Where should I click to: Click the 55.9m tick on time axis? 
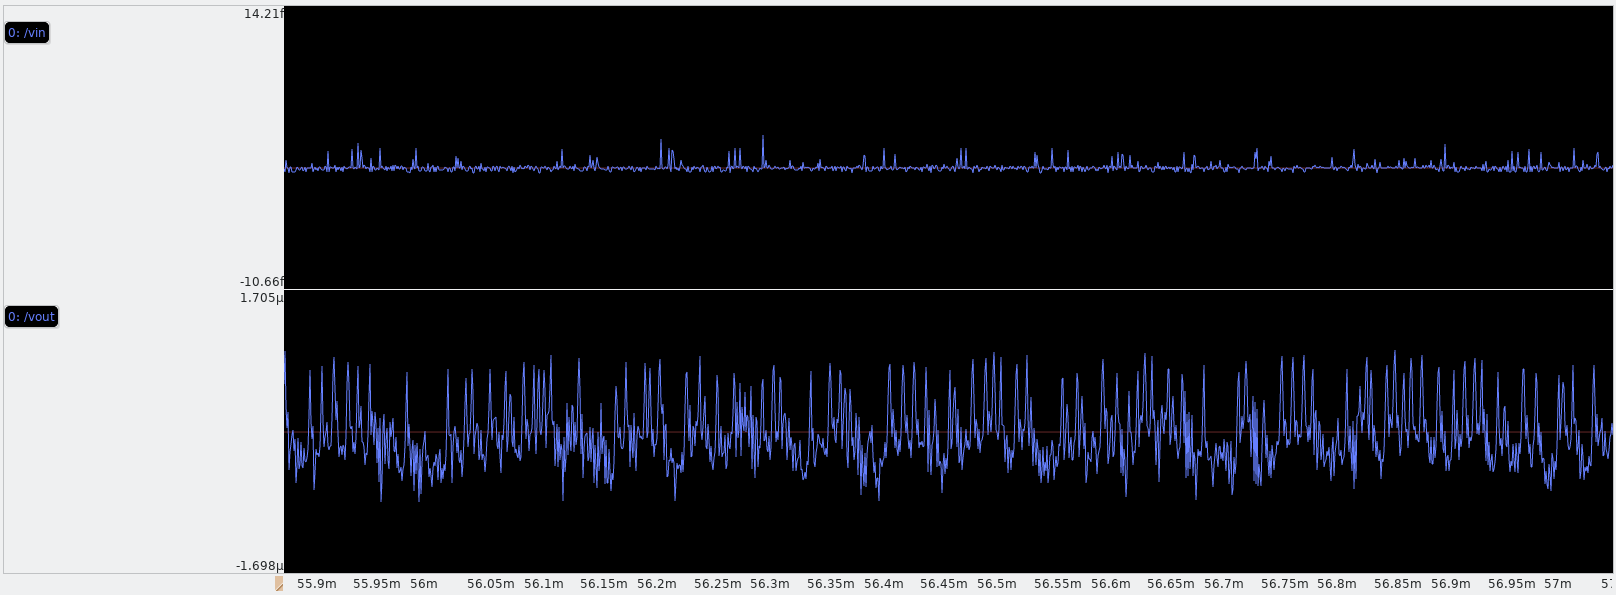pos(316,584)
